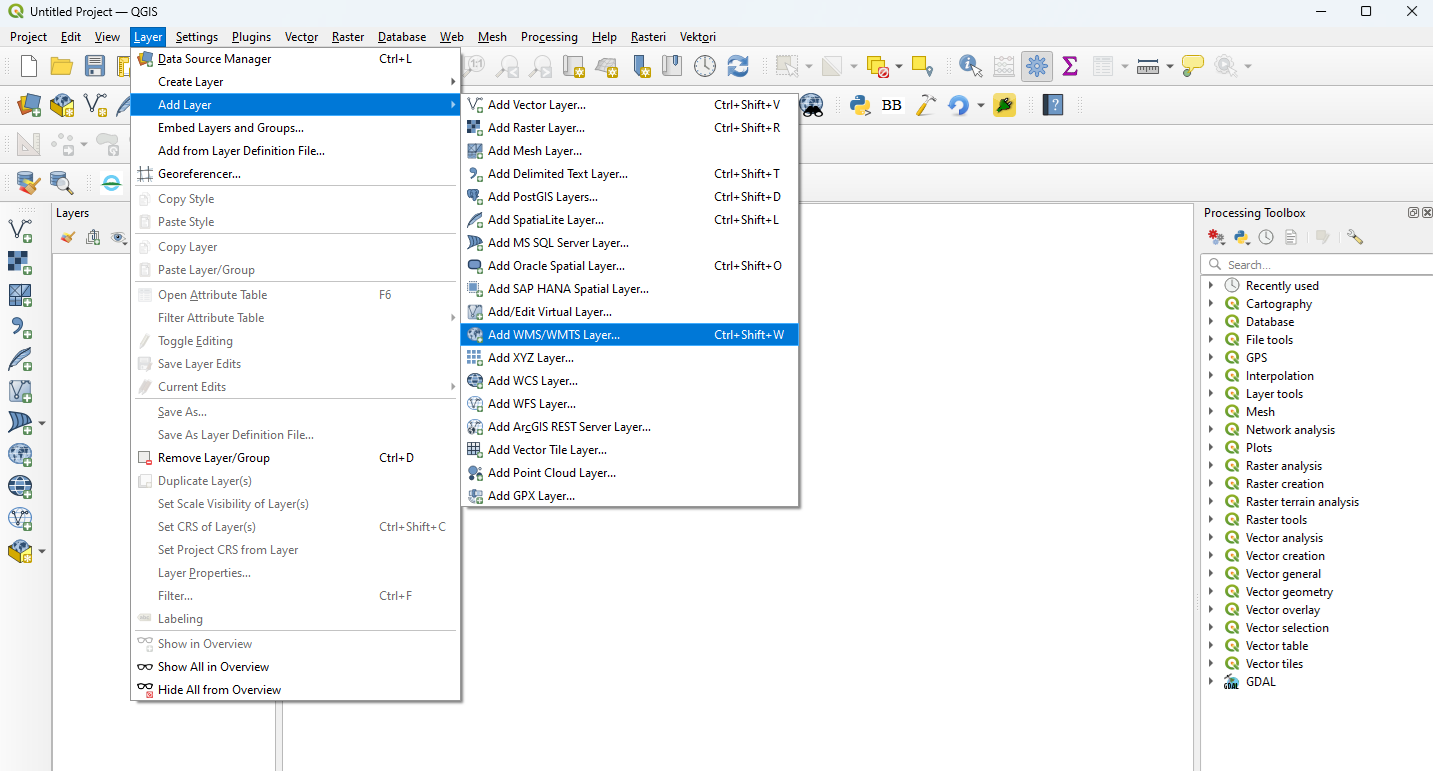Viewport: 1433px width, 771px height.
Task: Toggle the Processing Toolbox gear icon
Action: click(x=1037, y=66)
